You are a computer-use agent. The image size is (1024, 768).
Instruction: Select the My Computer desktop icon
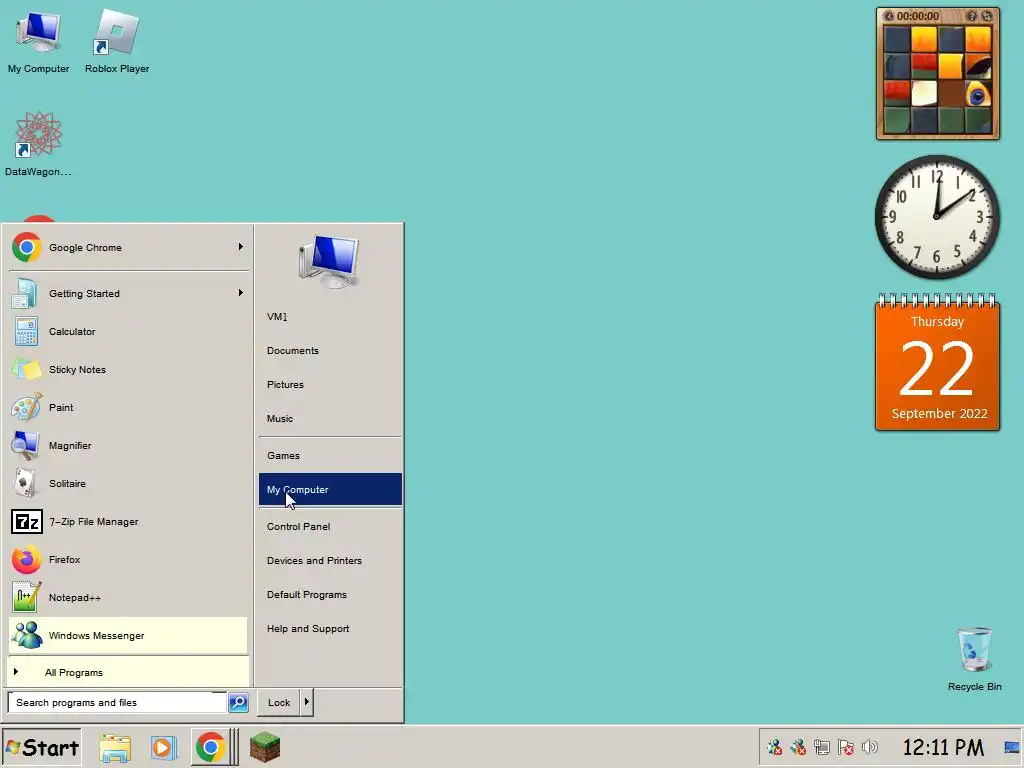[x=38, y=43]
